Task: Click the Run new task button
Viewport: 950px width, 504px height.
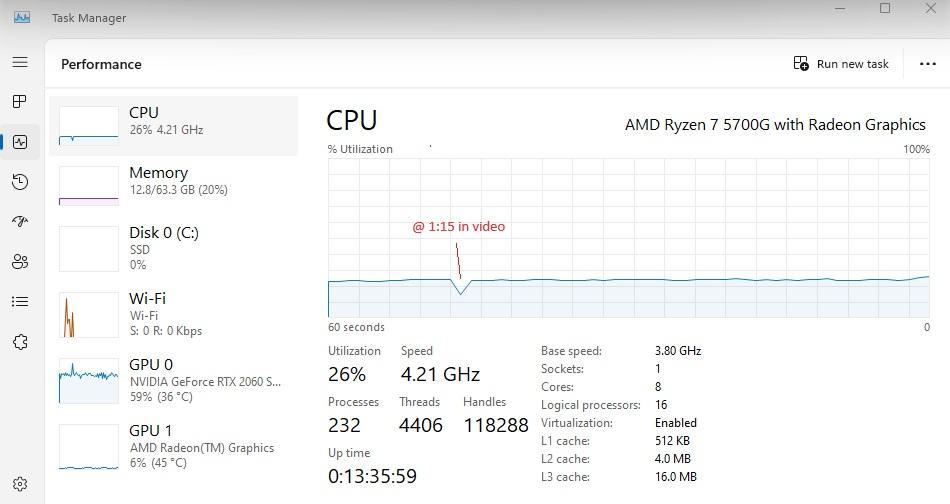Action: pos(841,64)
